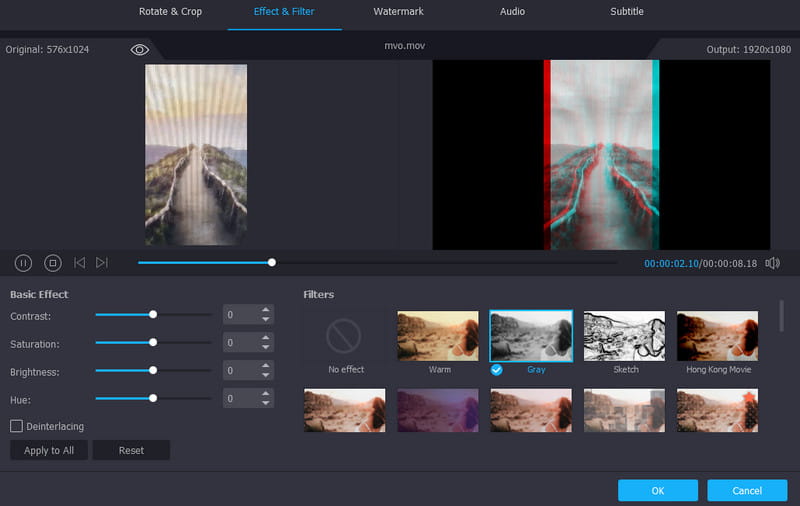Decrease Hue with the down arrow
This screenshot has width=800, height=506.
pyautogui.click(x=265, y=403)
